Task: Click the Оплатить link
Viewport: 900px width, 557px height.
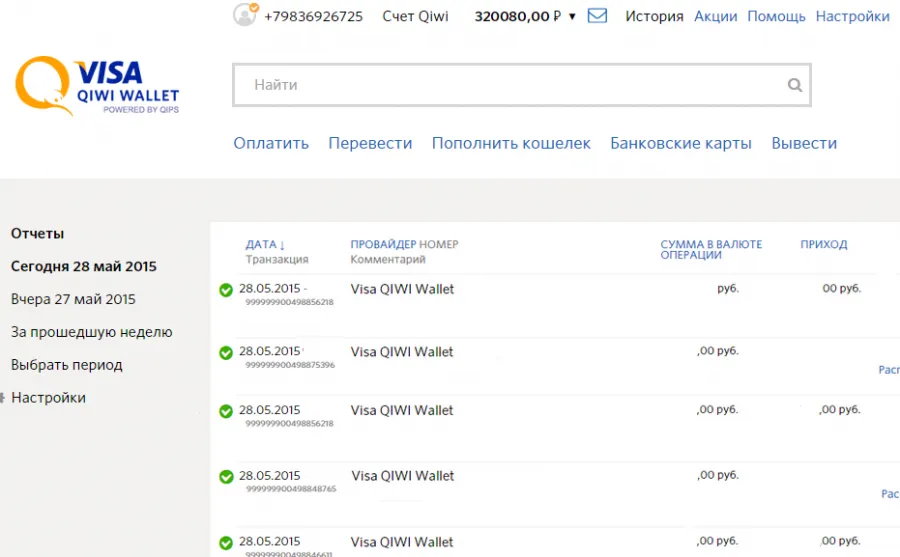Action: 271,143
